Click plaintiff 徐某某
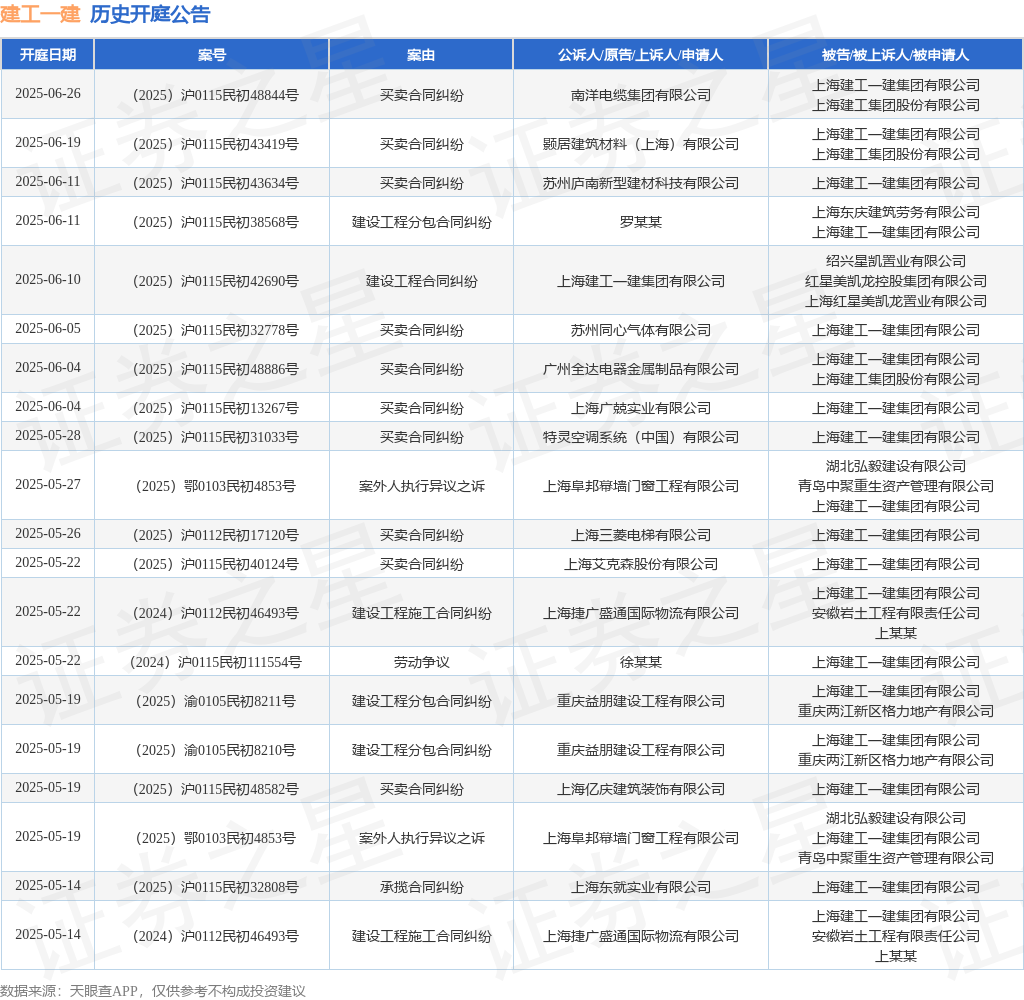This screenshot has height=1000, width=1024. coord(641,662)
